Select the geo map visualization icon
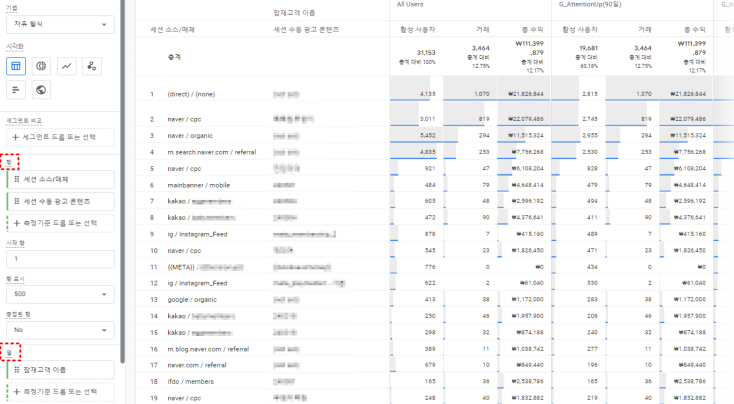 tap(41, 90)
